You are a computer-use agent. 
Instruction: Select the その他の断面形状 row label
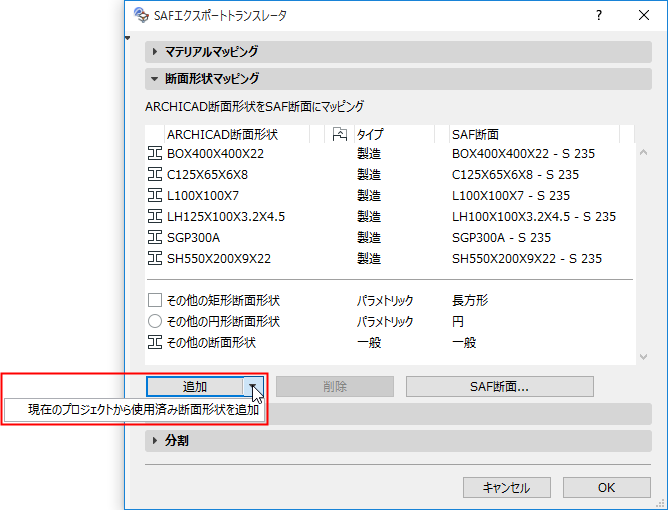coord(211,342)
